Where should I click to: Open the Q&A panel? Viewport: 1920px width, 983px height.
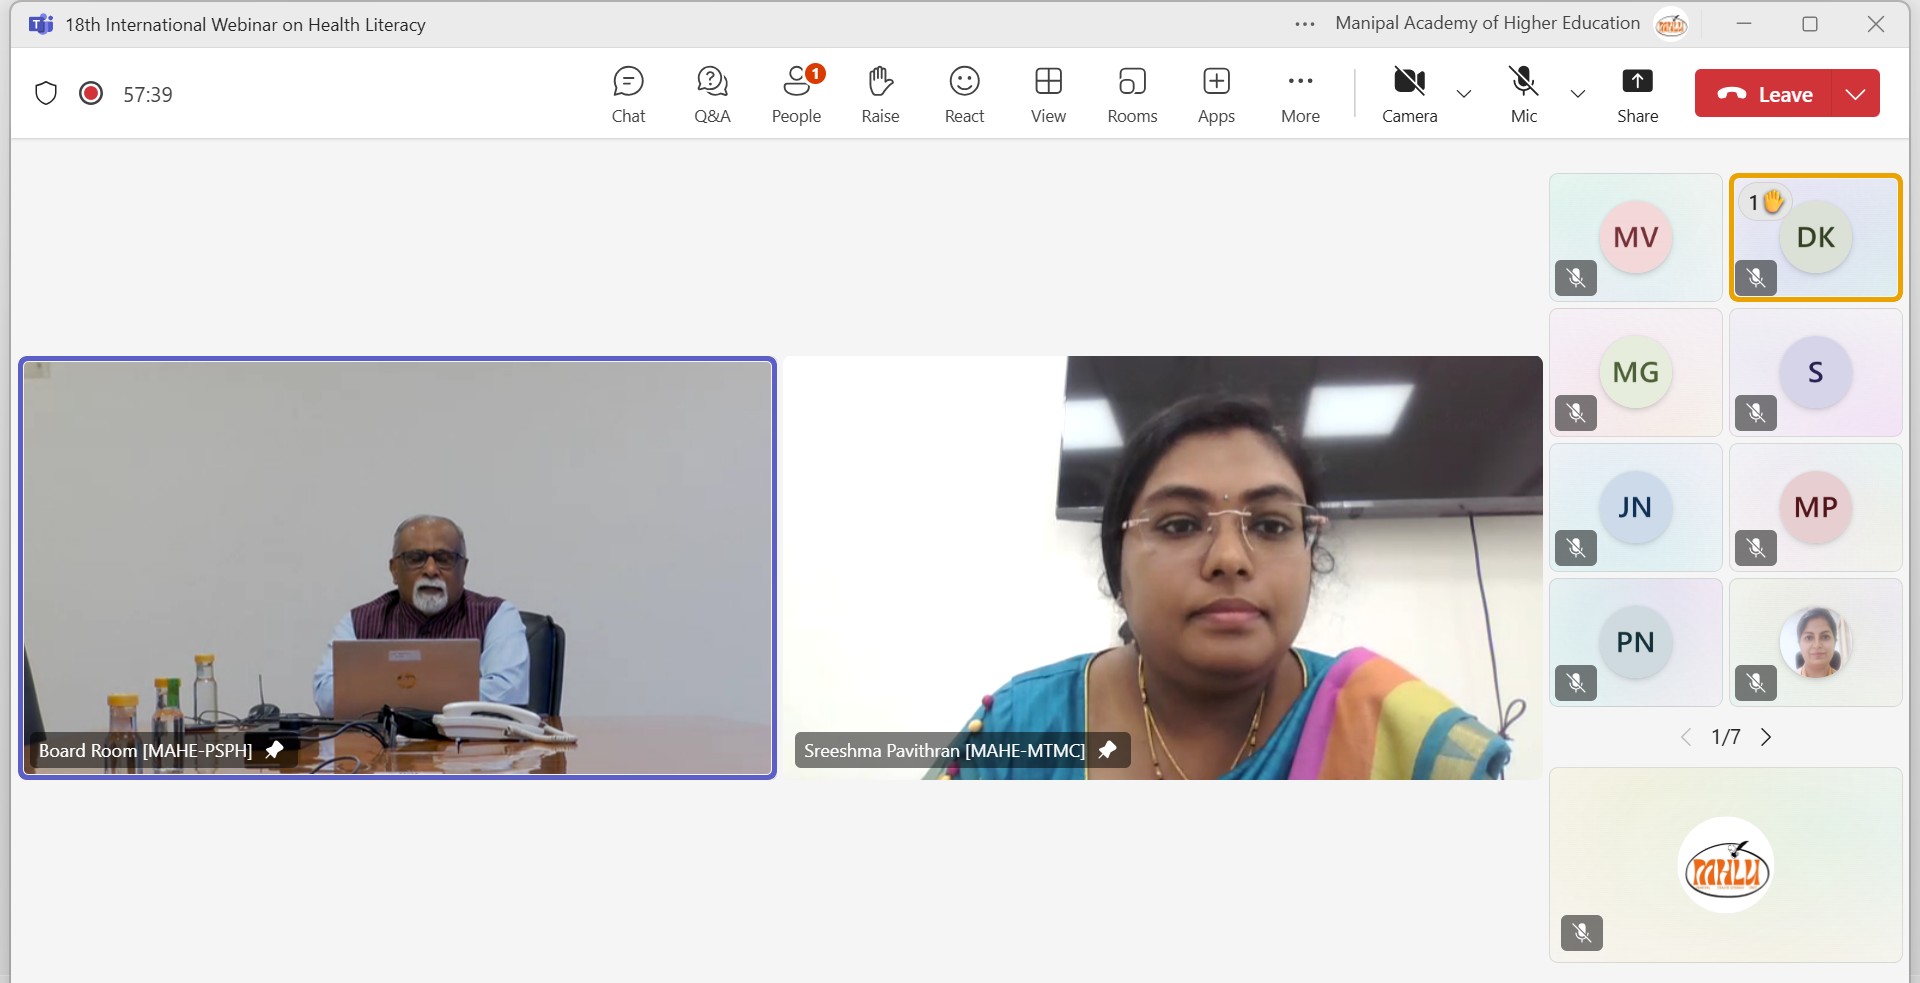(x=712, y=95)
